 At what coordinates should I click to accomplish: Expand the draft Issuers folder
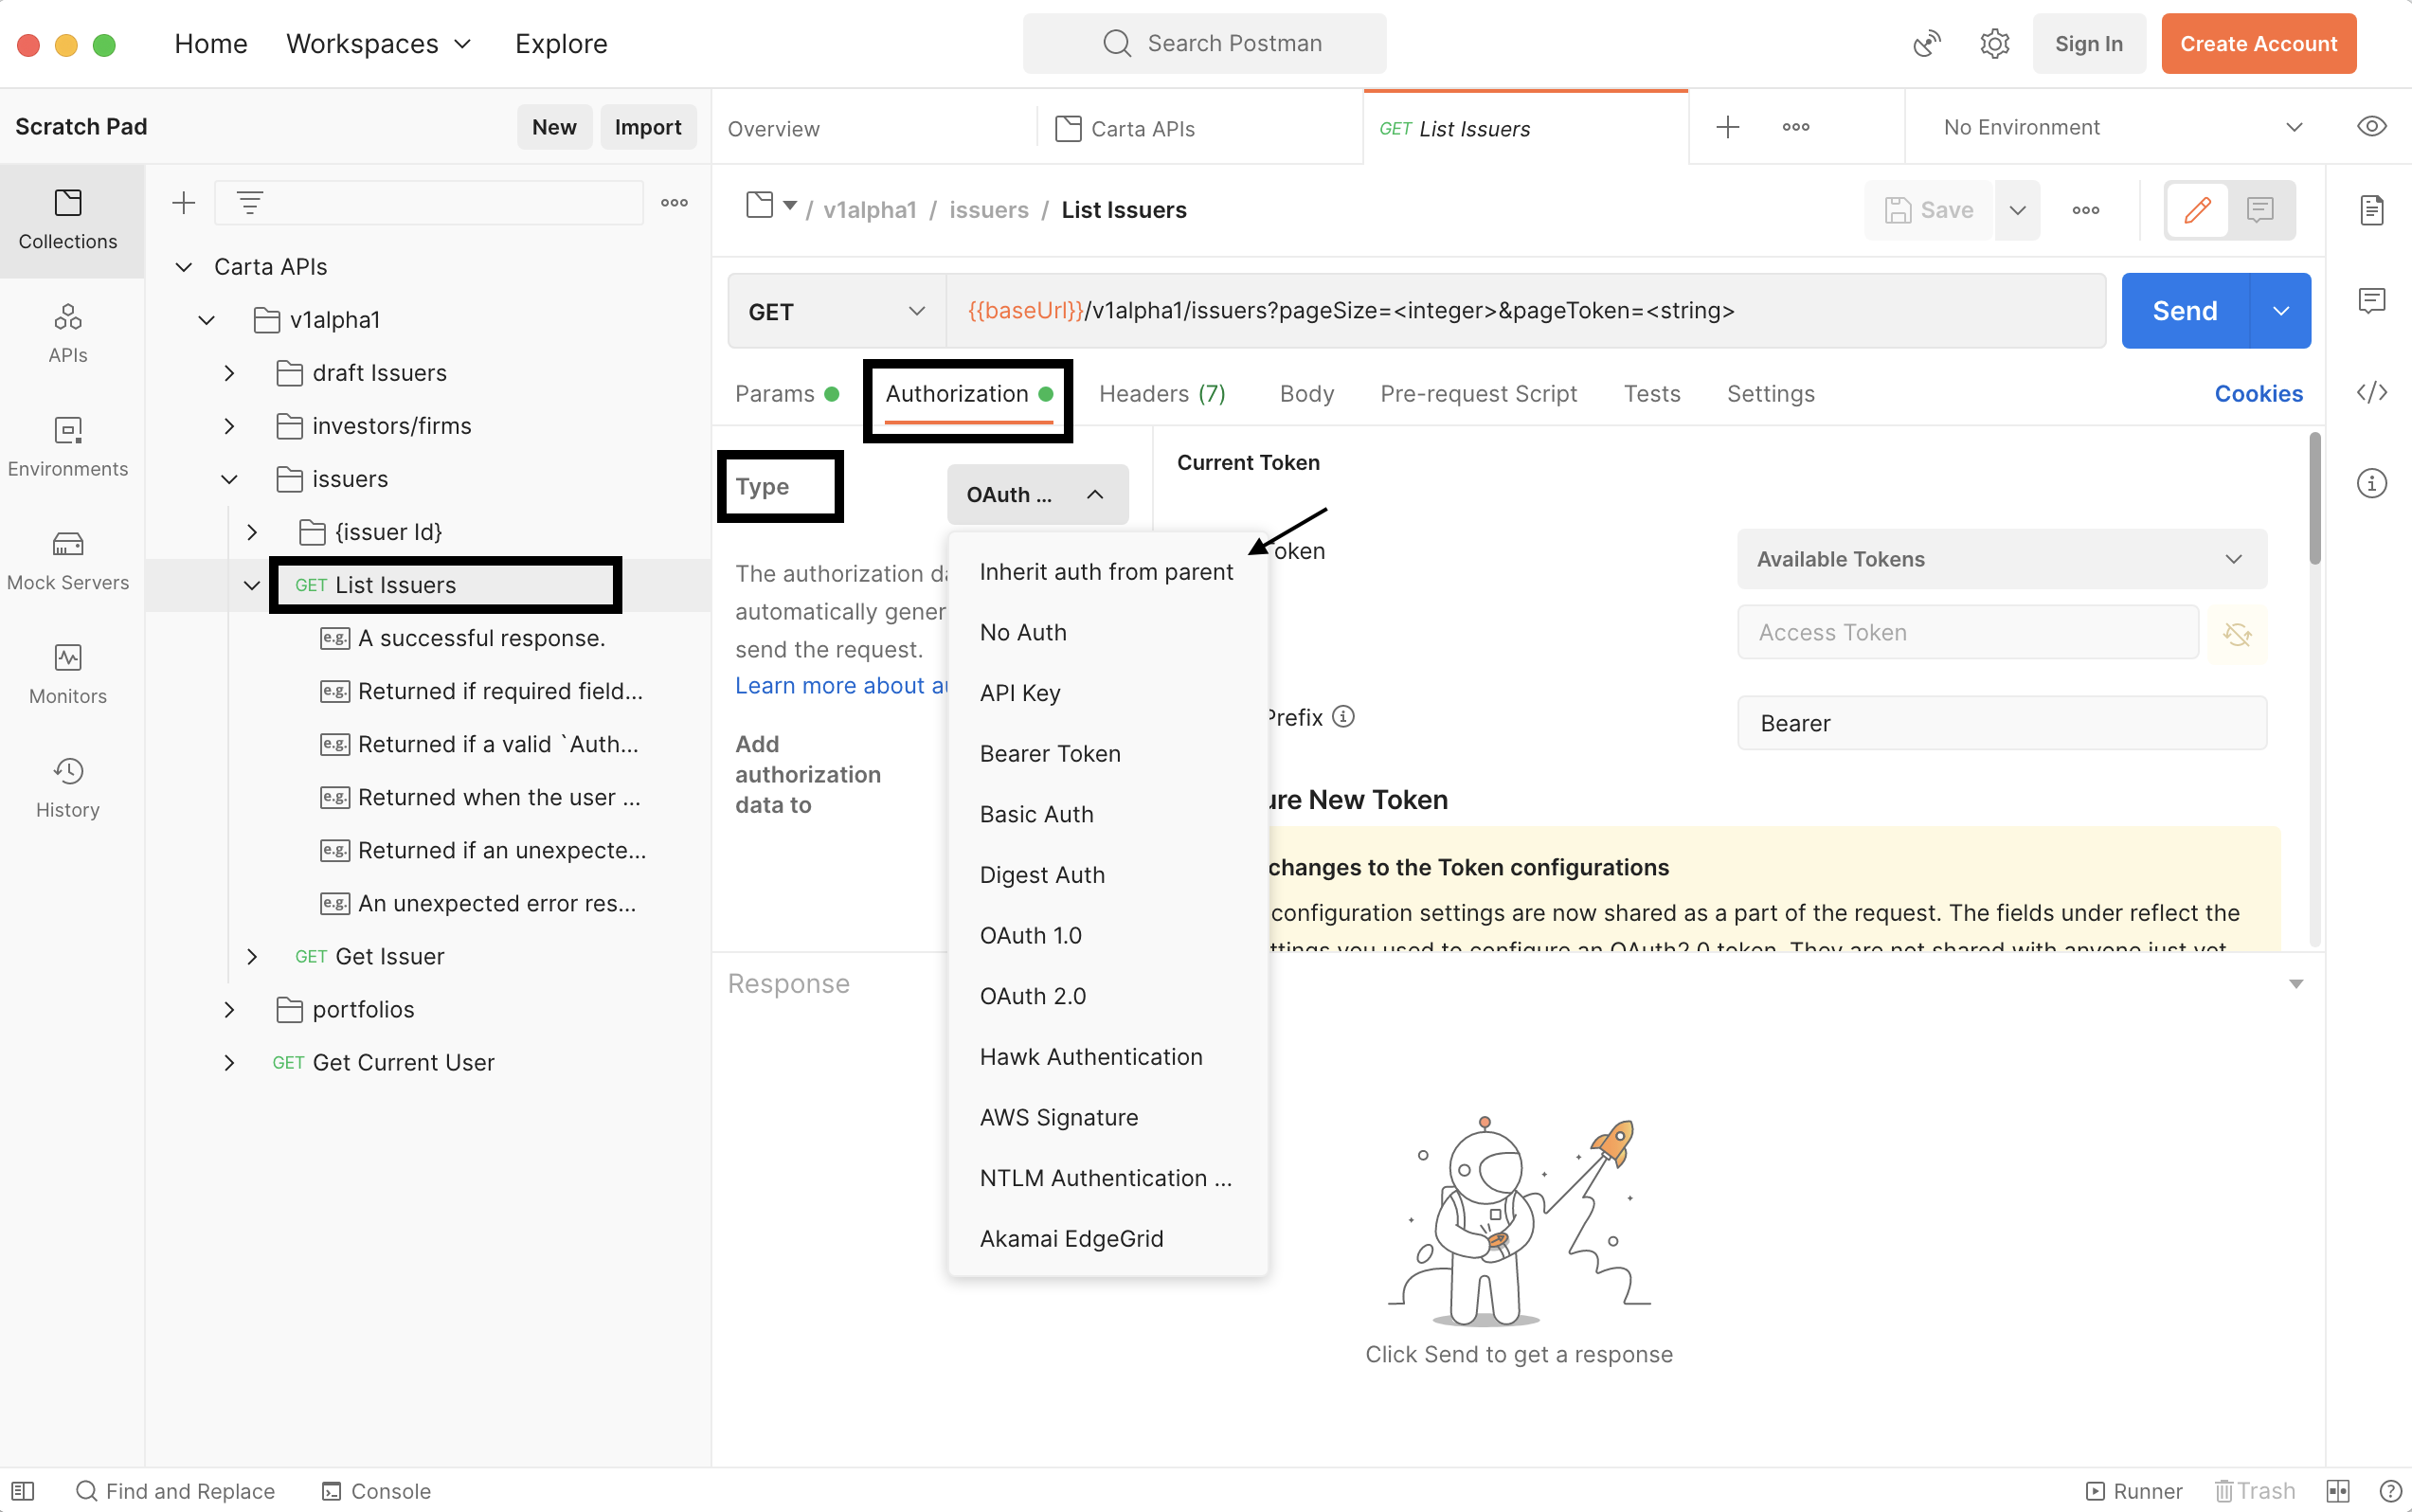click(229, 373)
